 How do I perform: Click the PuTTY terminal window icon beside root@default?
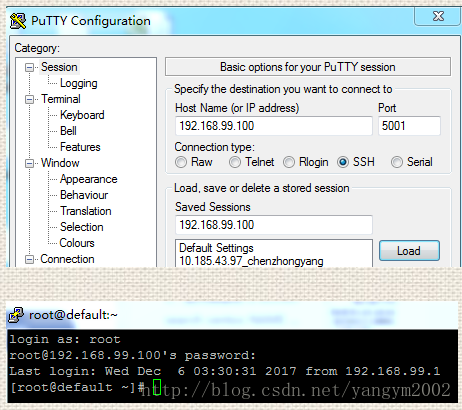(16, 315)
